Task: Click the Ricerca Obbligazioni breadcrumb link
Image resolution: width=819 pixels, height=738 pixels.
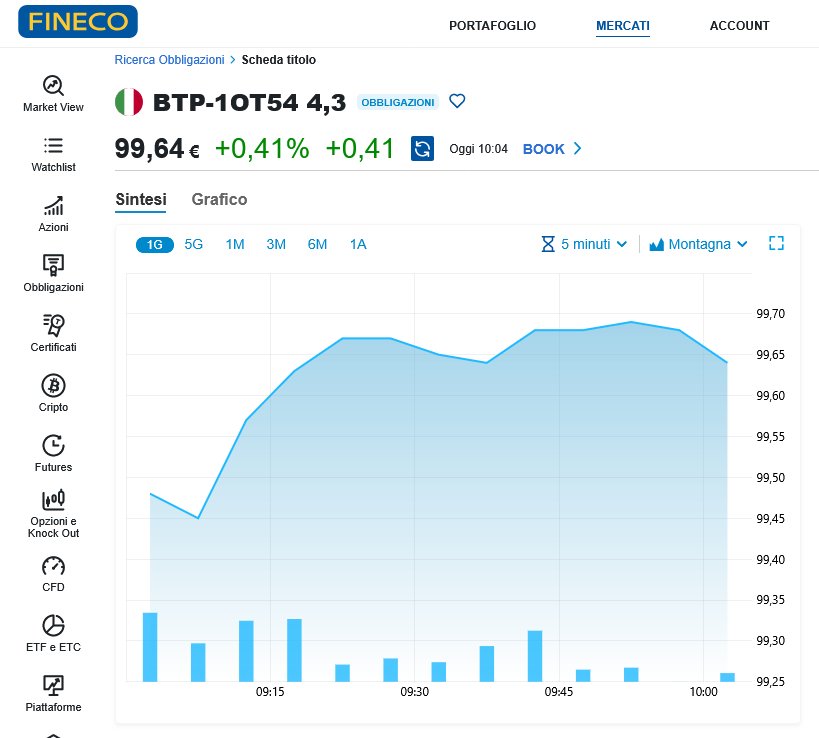Action: tap(169, 60)
